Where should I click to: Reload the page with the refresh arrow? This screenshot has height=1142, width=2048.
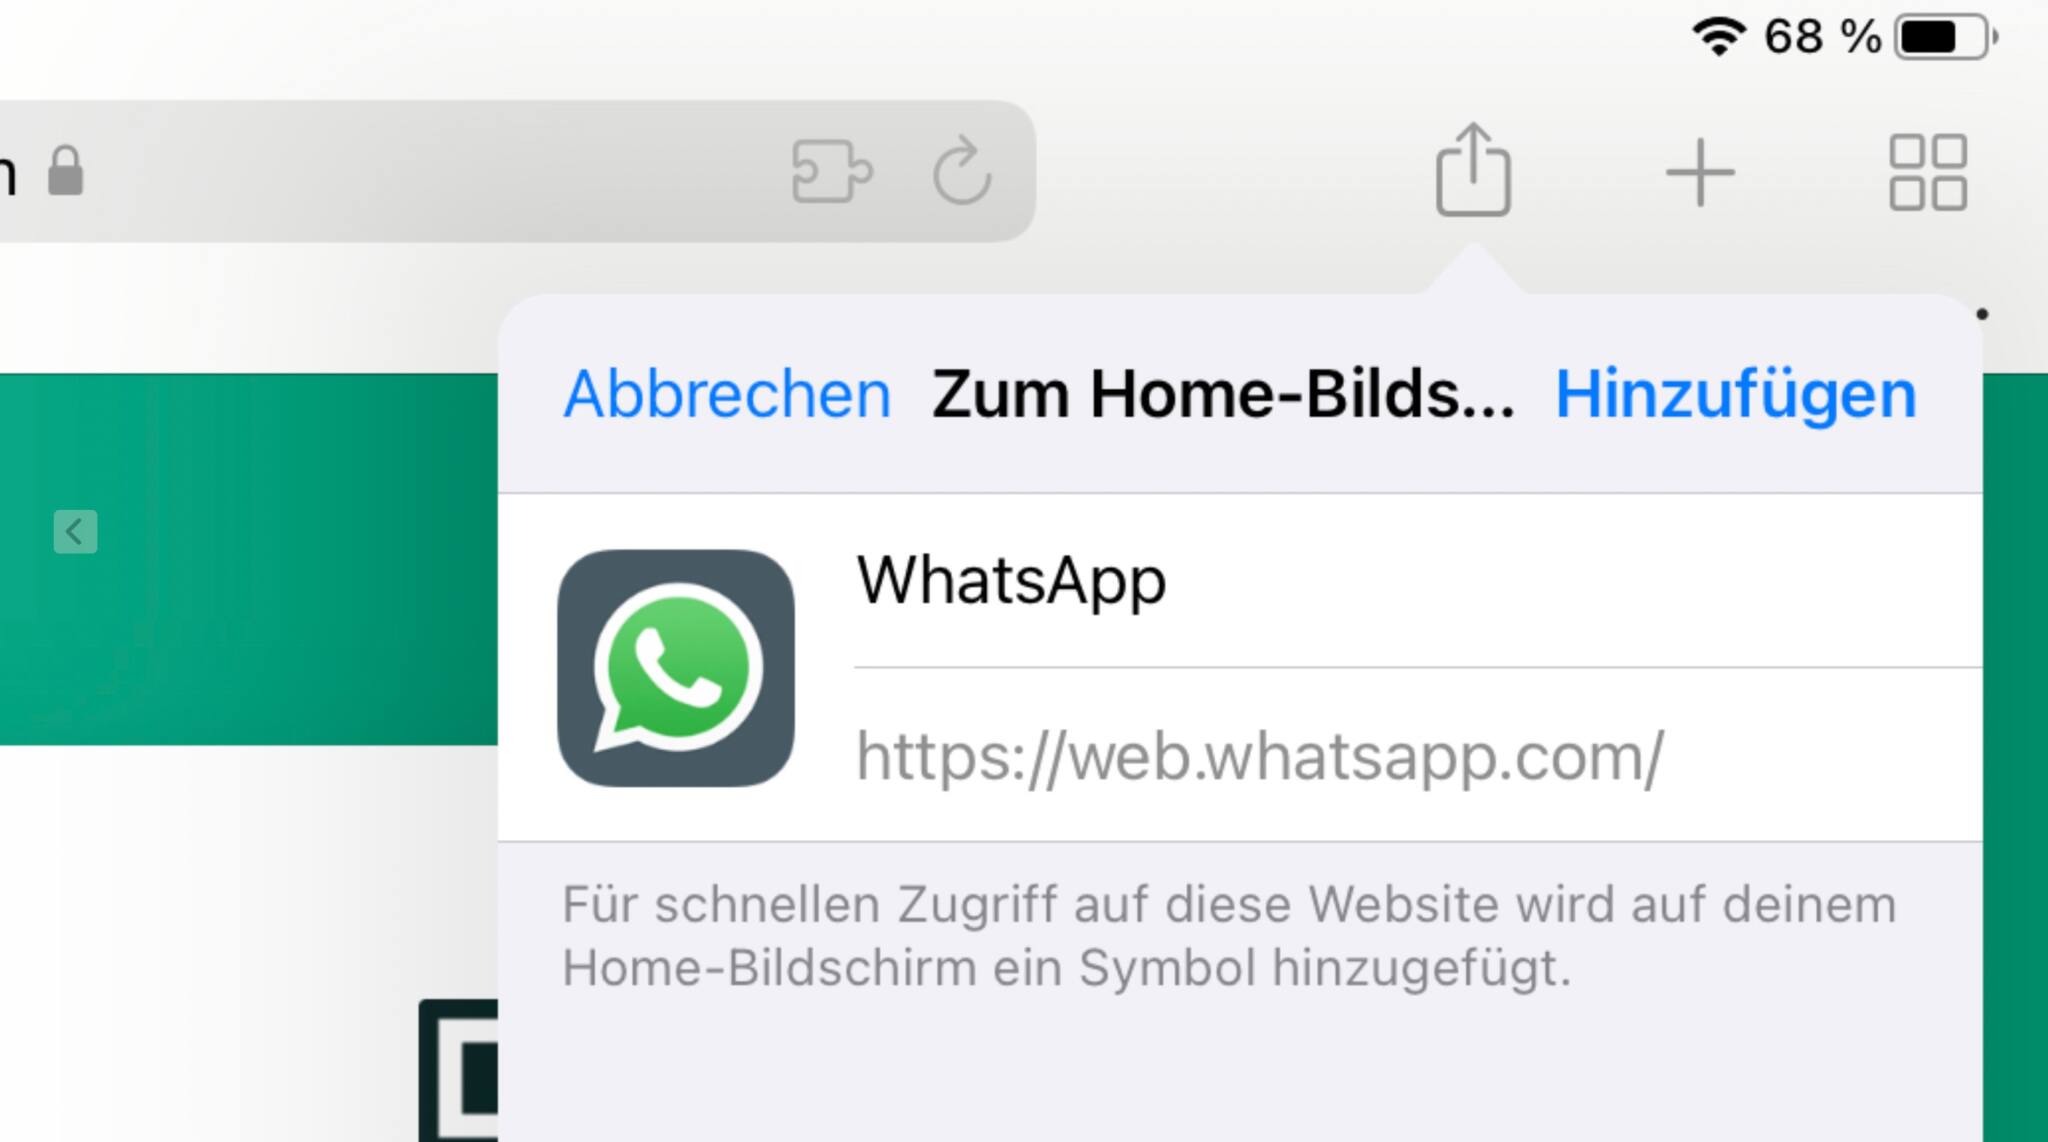point(961,170)
